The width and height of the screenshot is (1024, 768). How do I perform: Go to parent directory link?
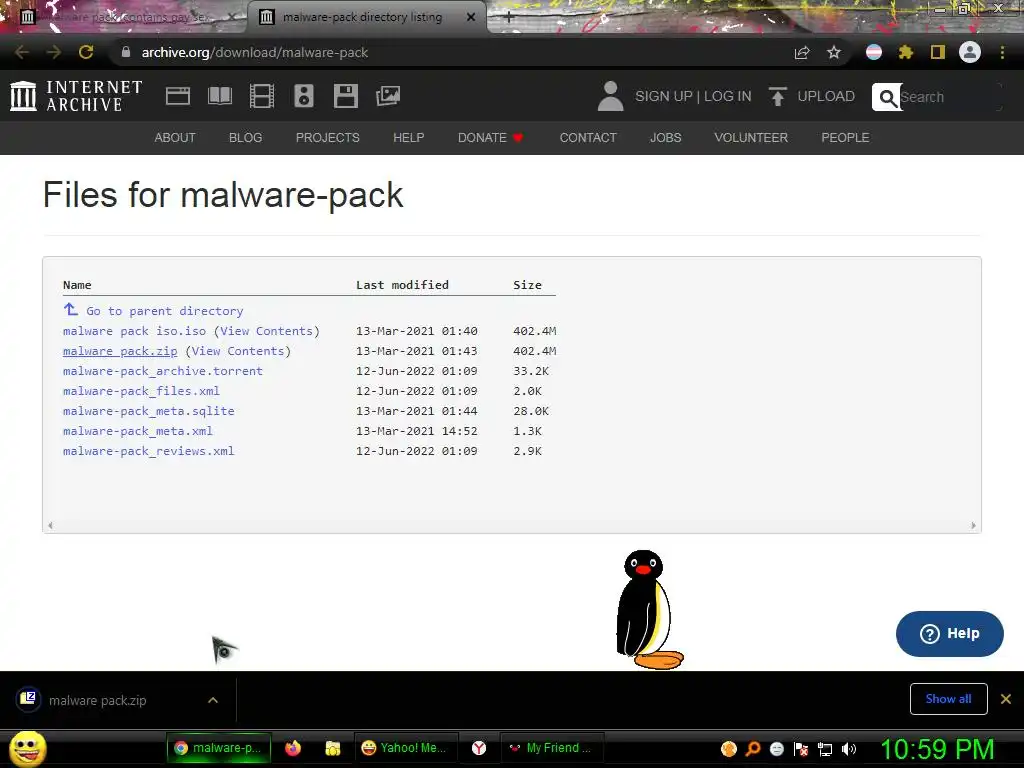point(165,311)
